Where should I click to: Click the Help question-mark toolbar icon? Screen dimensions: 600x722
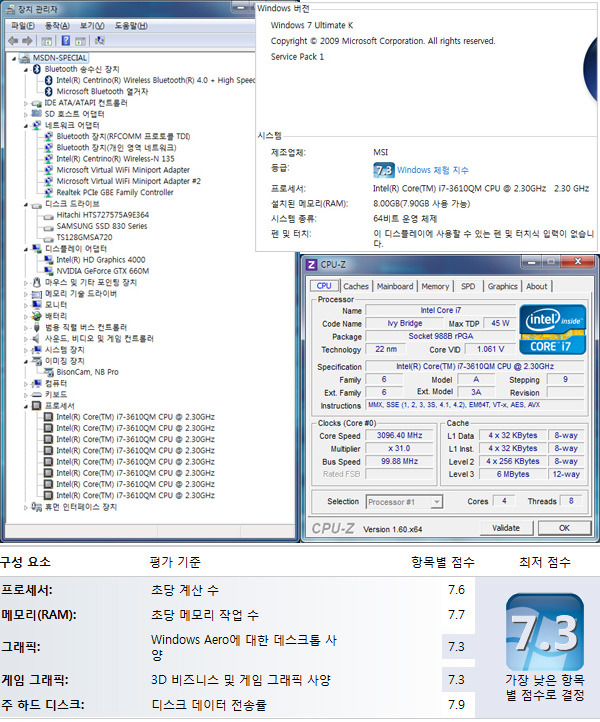66,41
